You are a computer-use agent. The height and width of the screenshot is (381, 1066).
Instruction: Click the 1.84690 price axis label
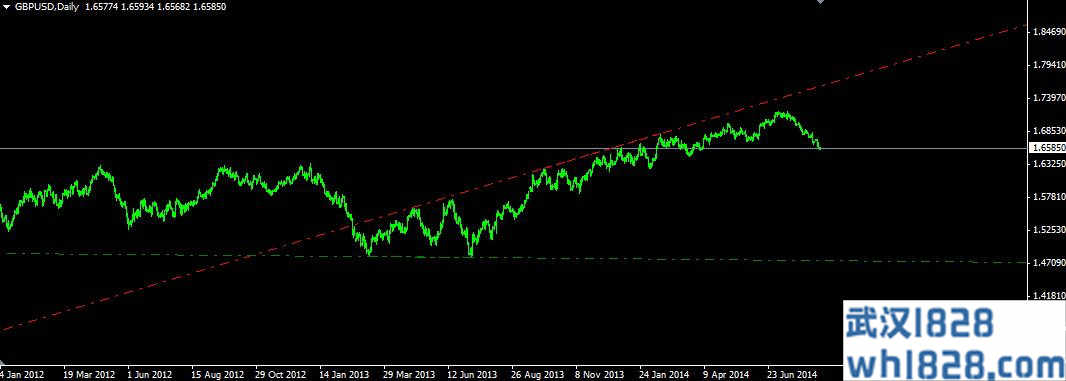1048,32
